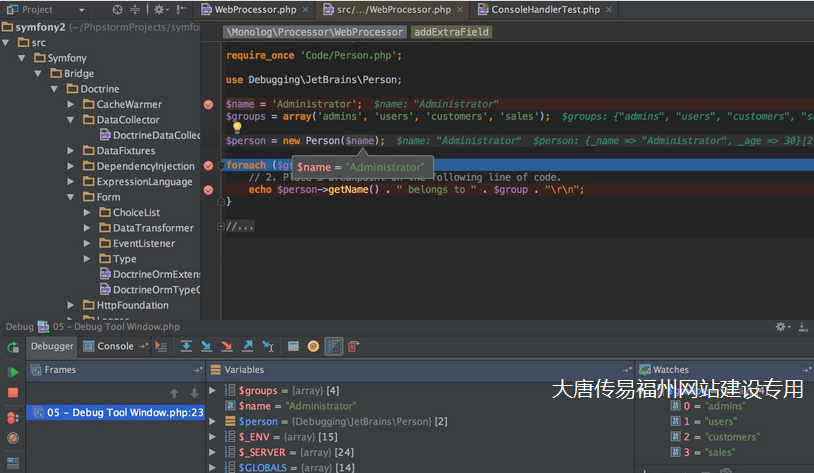Image resolution: width=814 pixels, height=473 pixels.
Task: Click the Step Out icon
Action: click(248, 346)
